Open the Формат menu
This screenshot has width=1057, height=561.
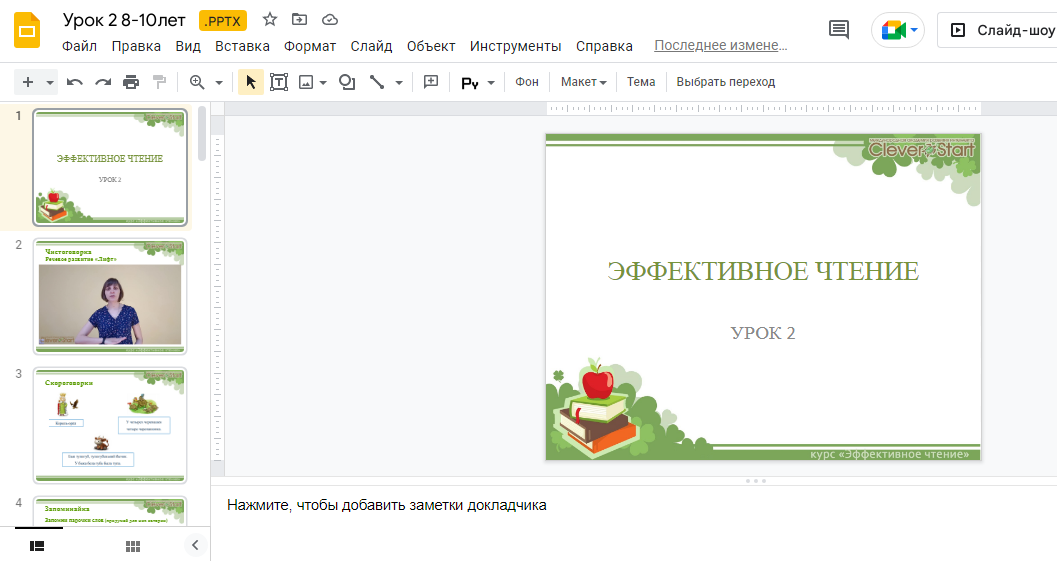pos(310,46)
